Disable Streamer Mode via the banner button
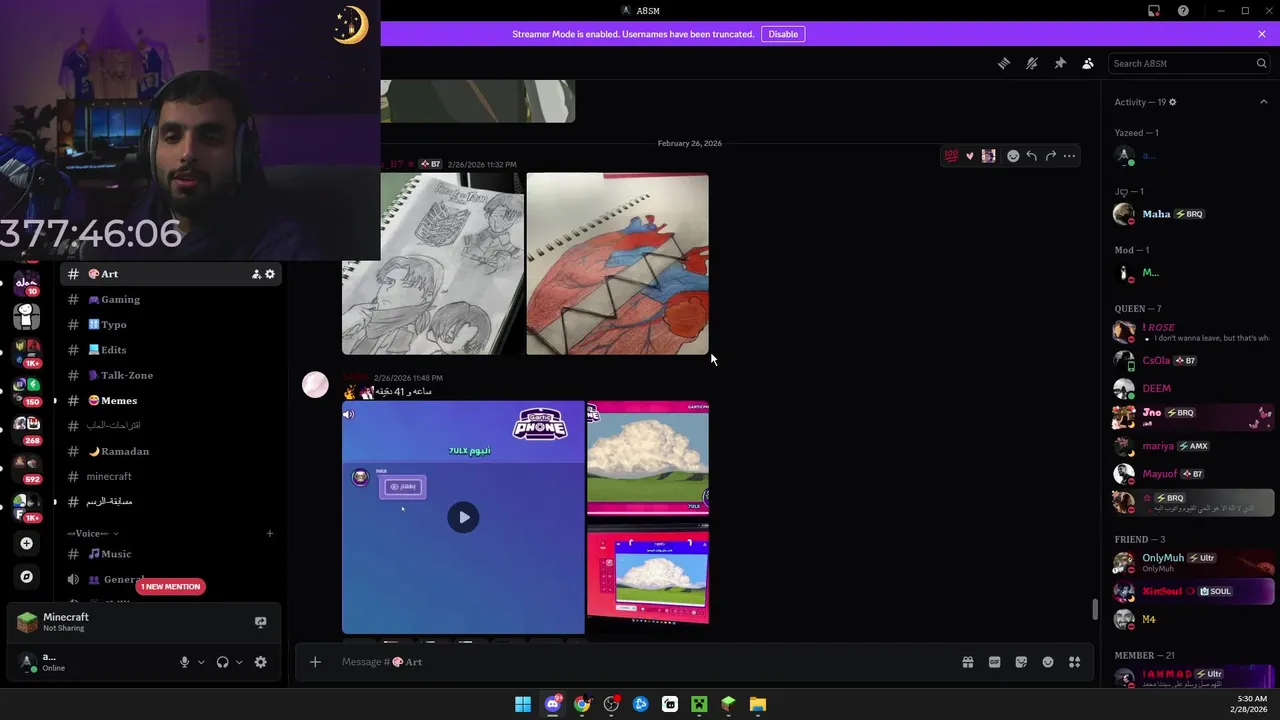Image resolution: width=1280 pixels, height=720 pixels. [783, 34]
